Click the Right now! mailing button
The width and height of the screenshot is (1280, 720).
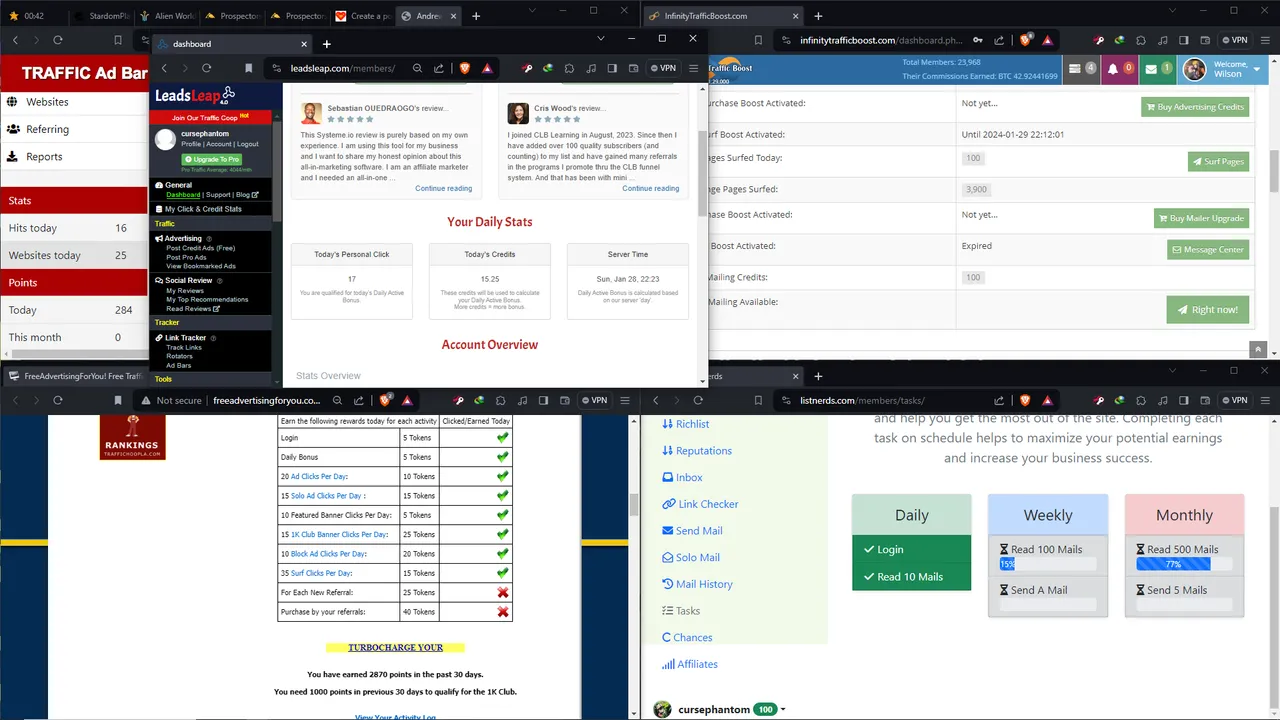coord(1208,310)
